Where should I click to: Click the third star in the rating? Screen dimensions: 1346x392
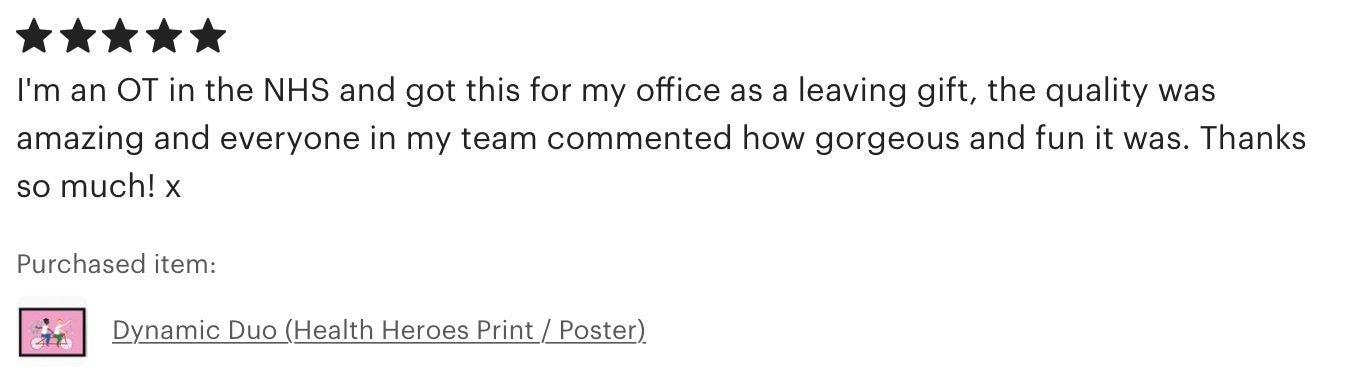point(121,37)
